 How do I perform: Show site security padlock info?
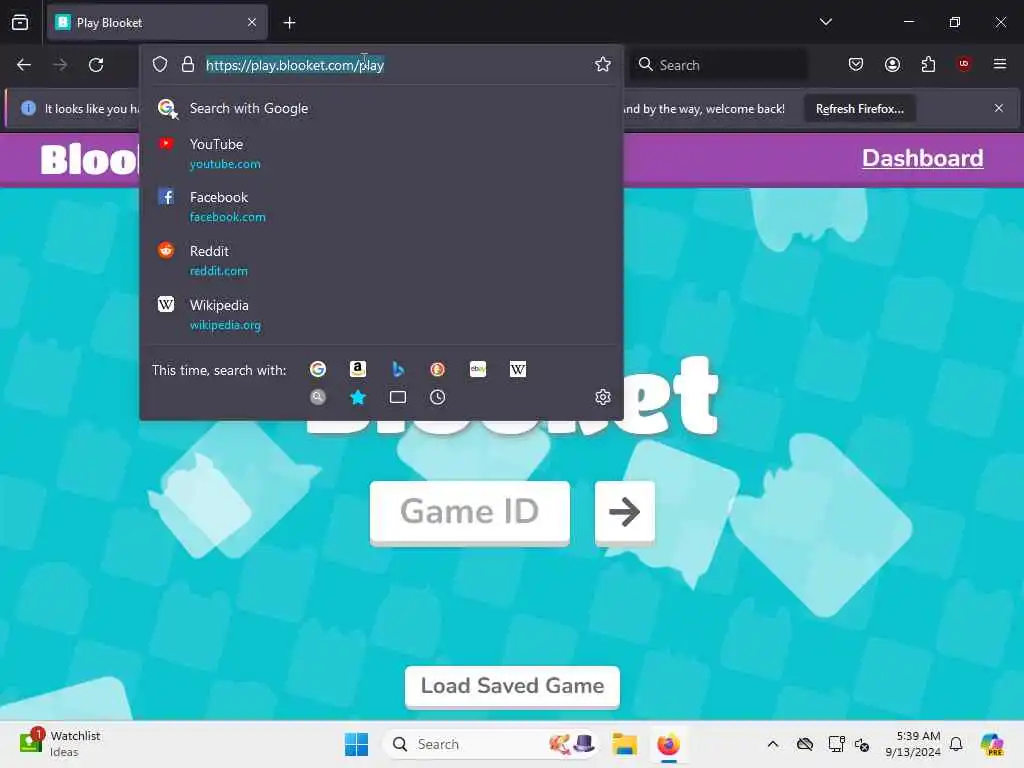point(188,64)
